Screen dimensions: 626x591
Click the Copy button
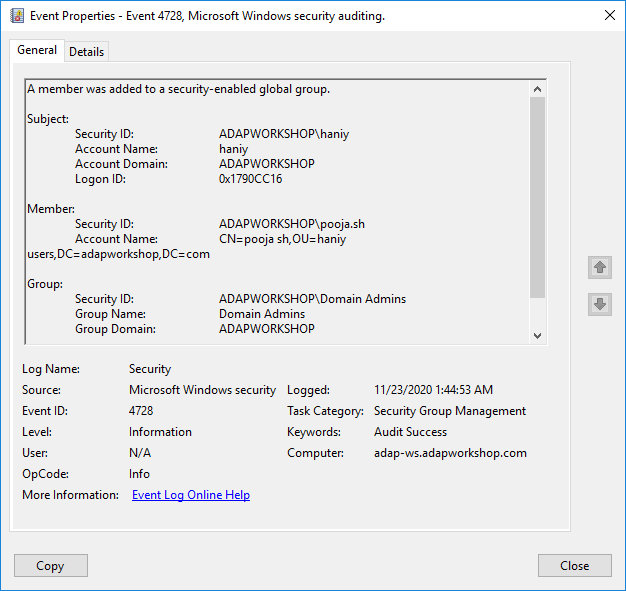point(51,565)
